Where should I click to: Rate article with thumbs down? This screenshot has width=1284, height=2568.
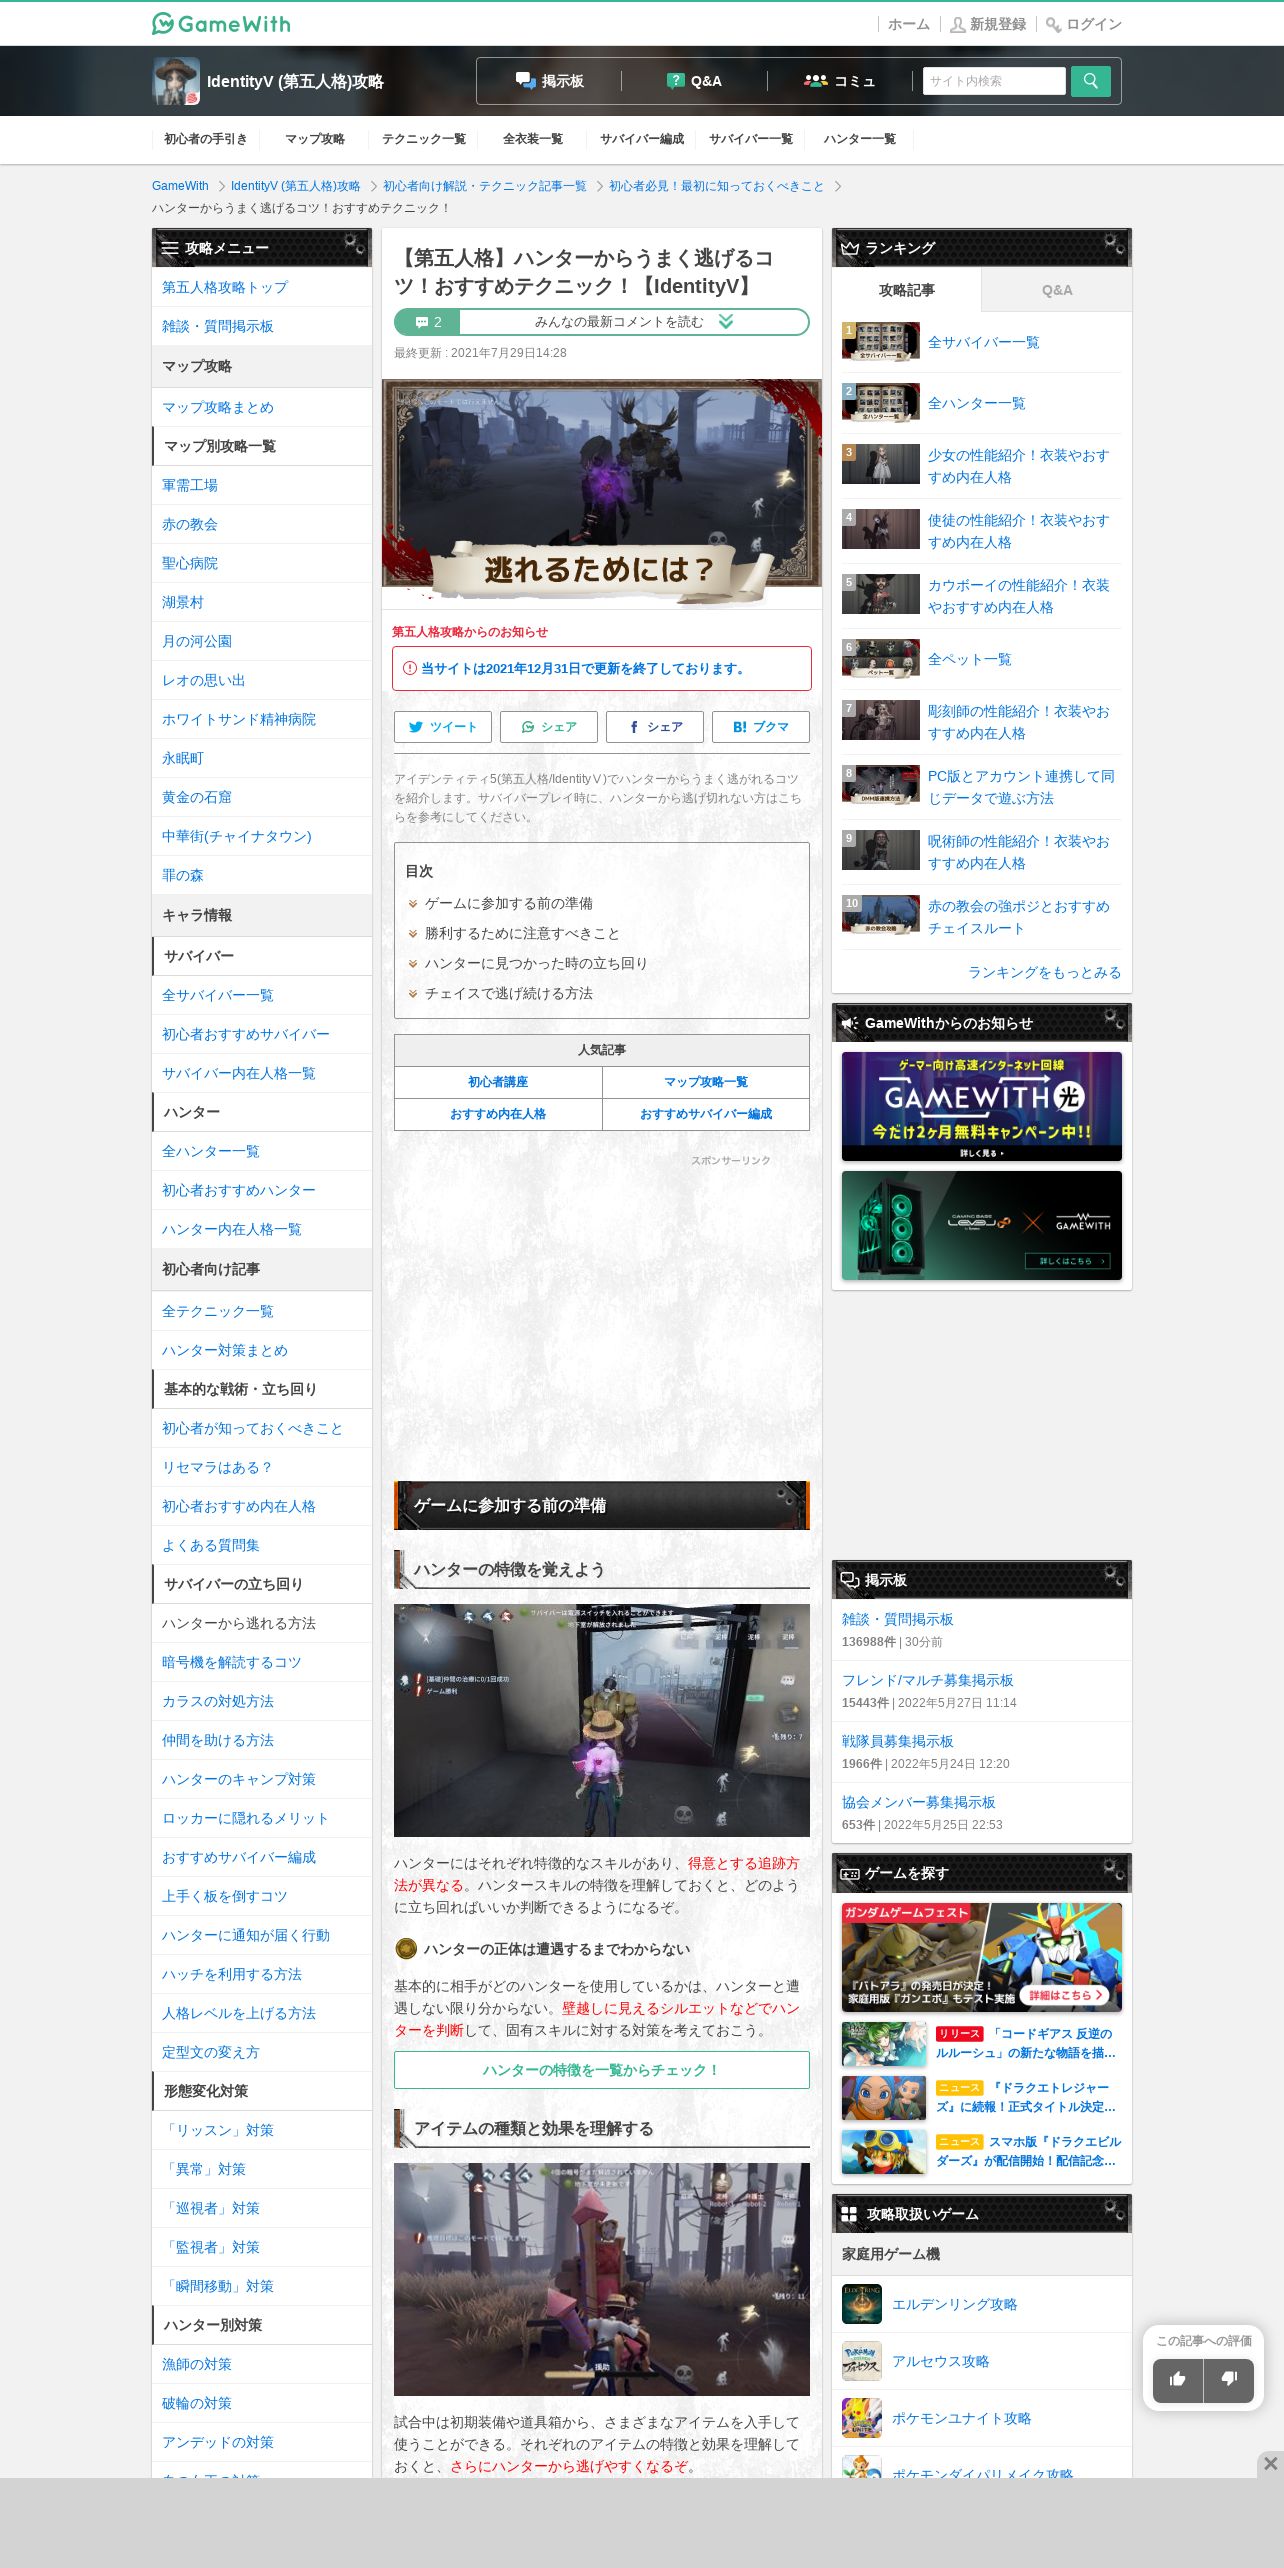click(1229, 2380)
